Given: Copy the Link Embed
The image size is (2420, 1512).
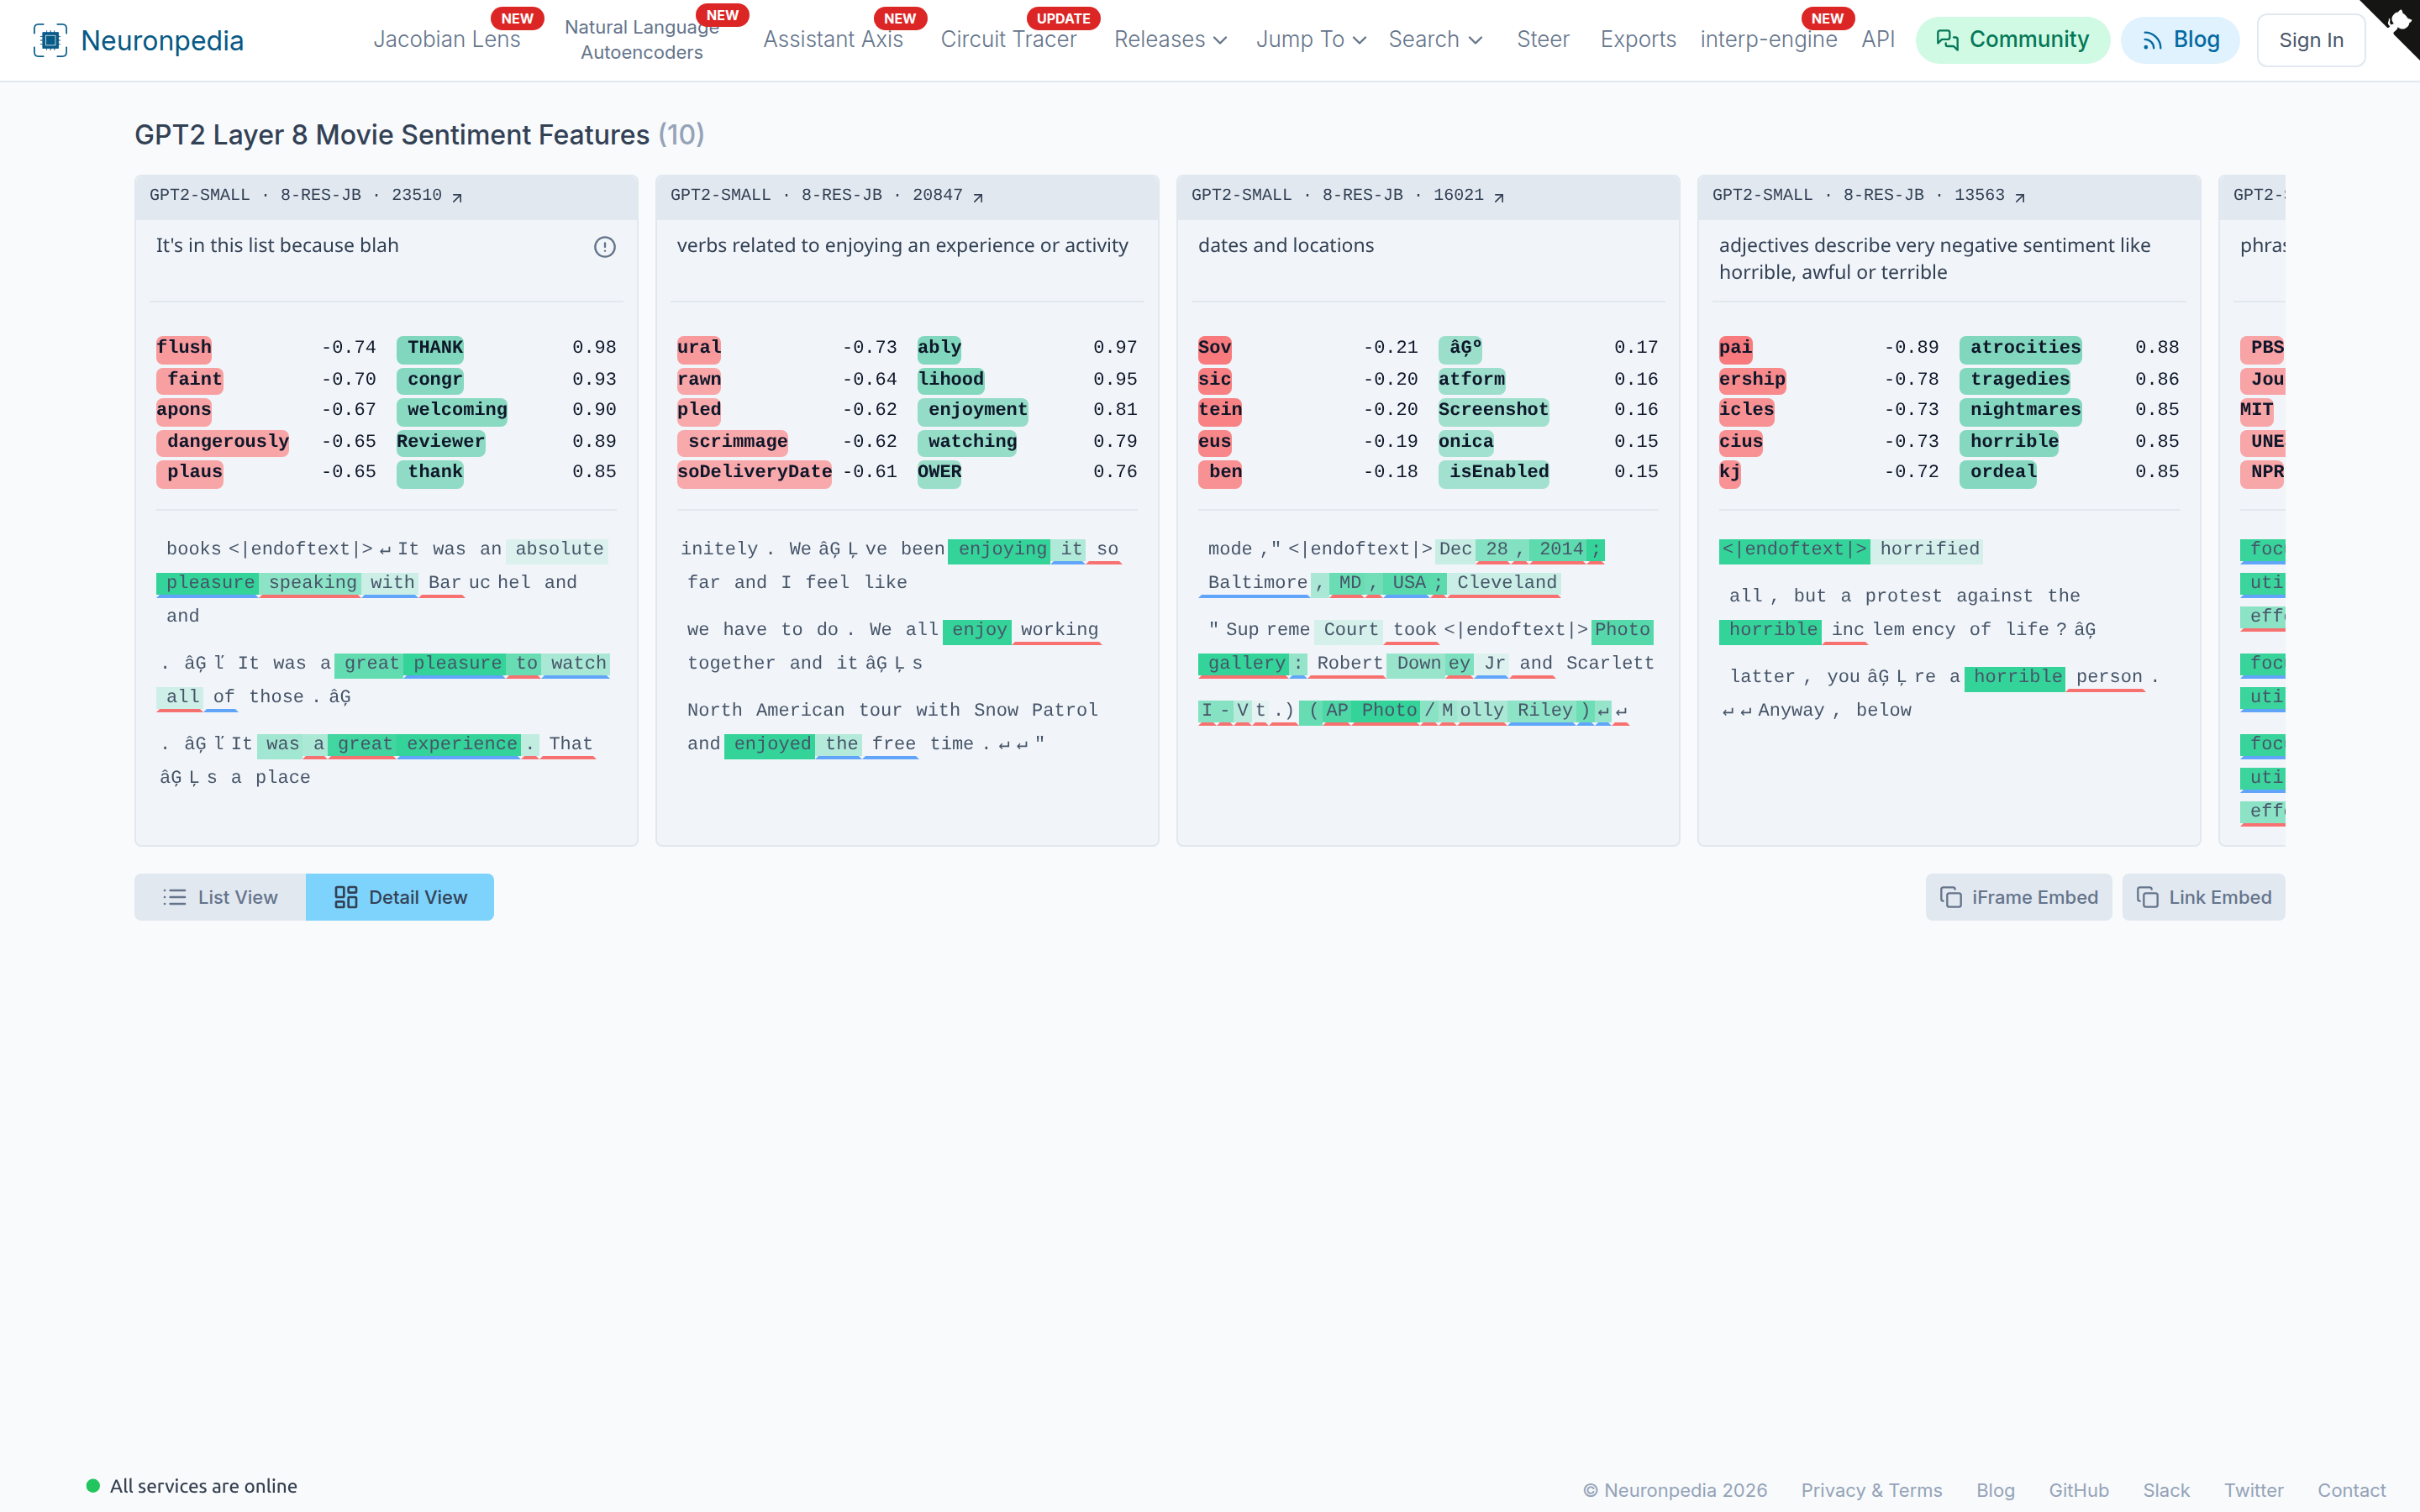Looking at the screenshot, I should 2204,897.
